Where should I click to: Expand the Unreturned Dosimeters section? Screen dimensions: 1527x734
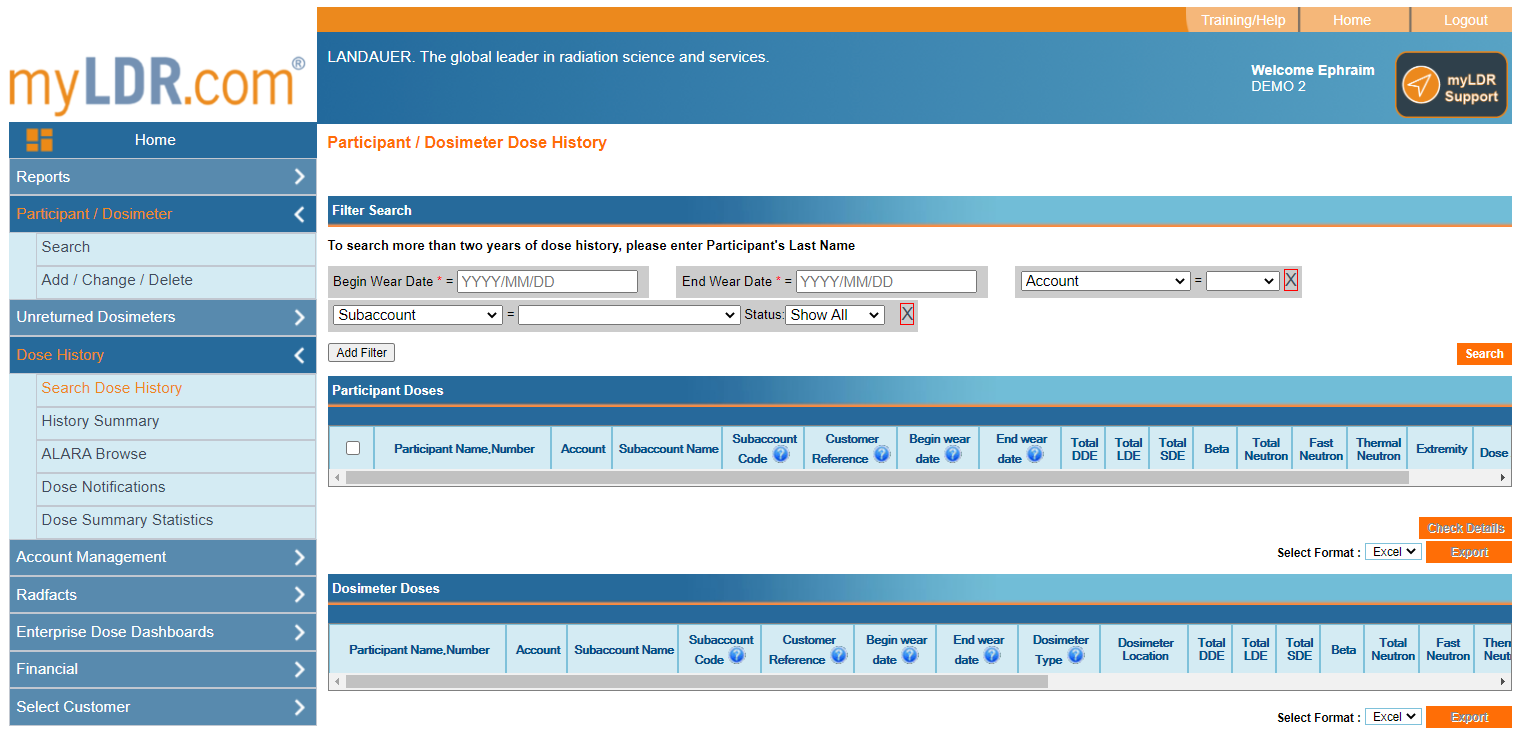coord(299,317)
